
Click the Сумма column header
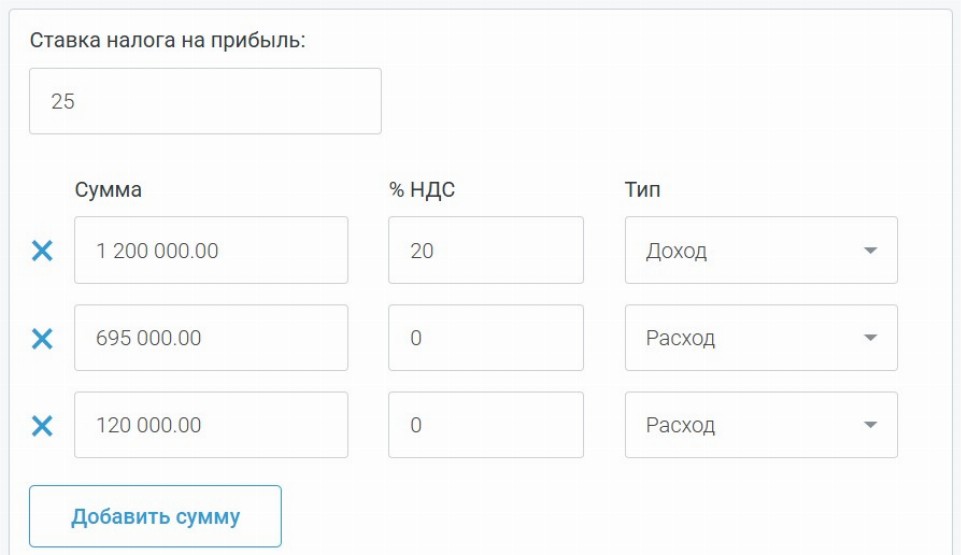108,190
